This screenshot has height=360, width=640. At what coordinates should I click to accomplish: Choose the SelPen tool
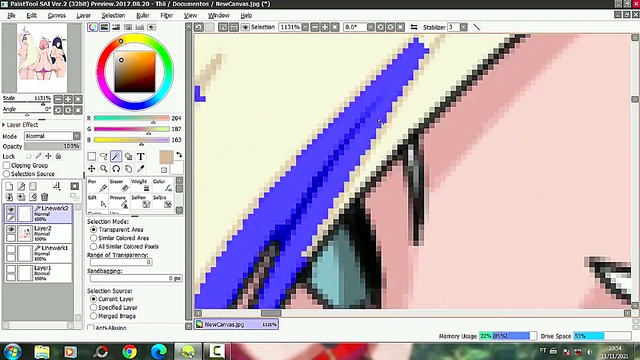141,202
